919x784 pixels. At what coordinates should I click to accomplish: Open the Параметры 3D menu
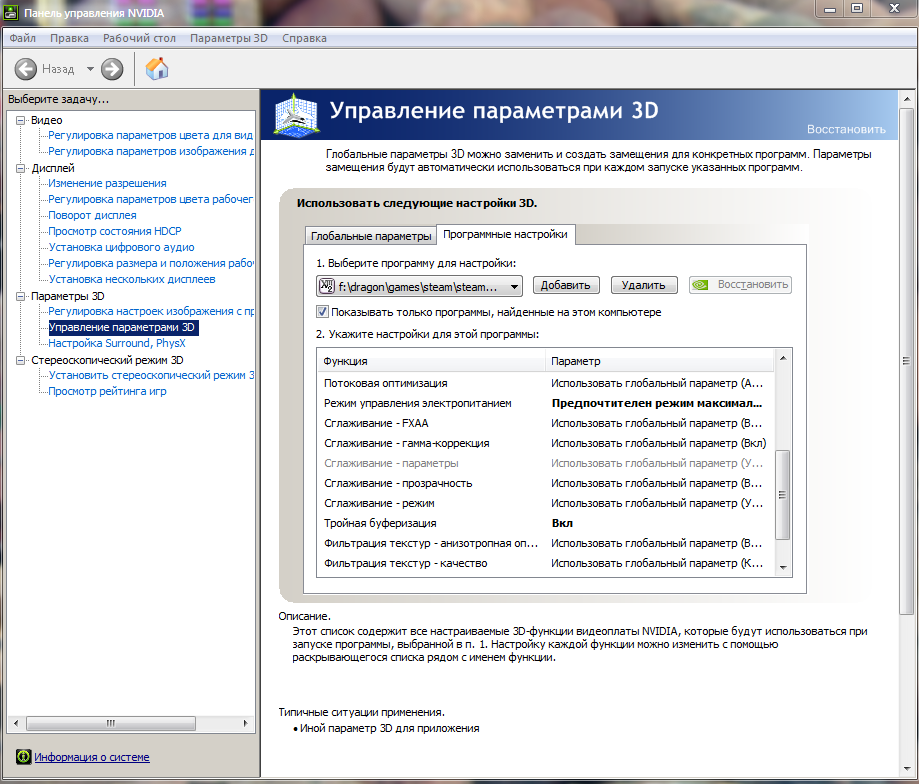229,38
